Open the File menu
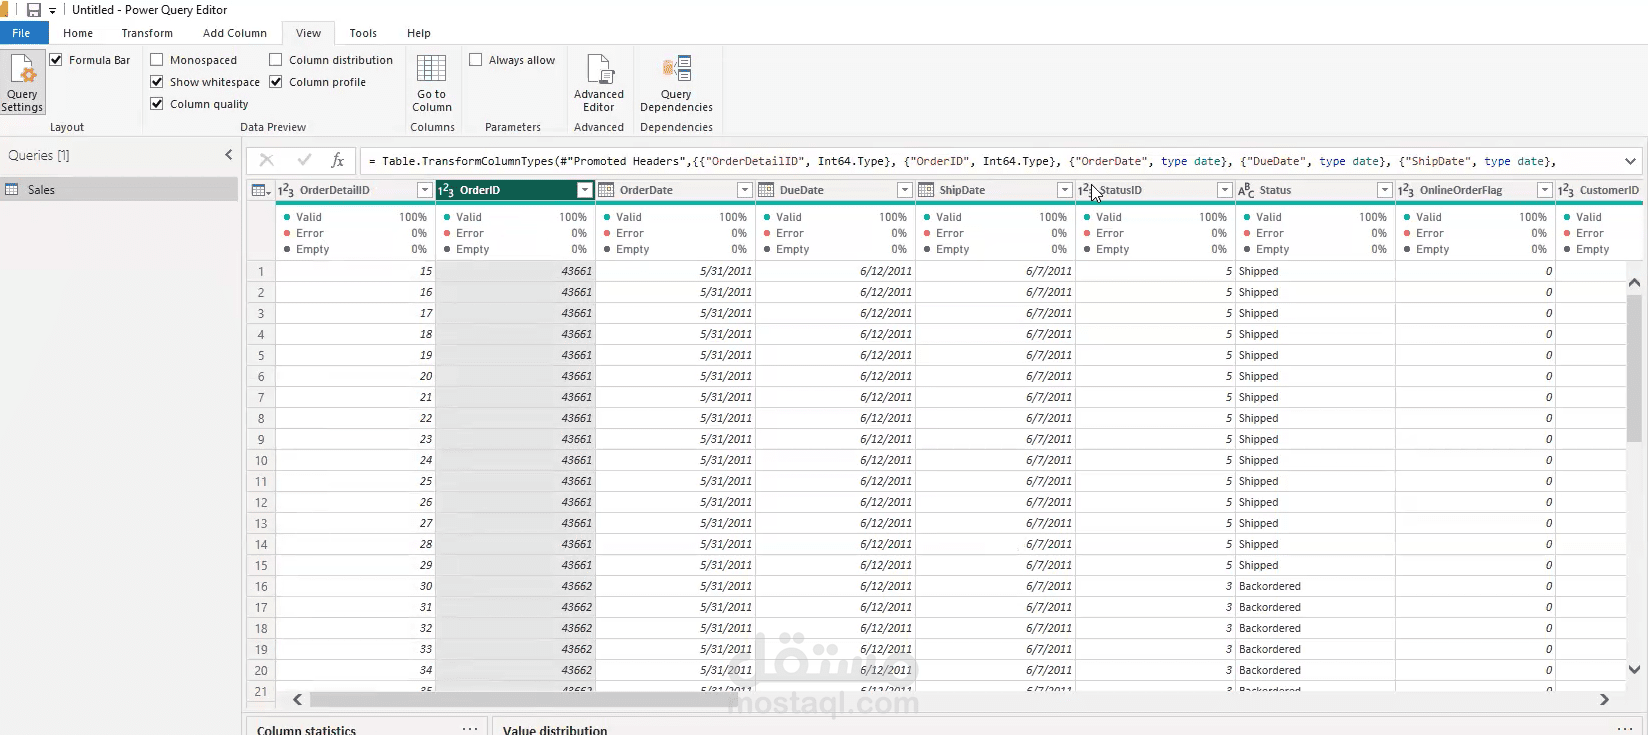Viewport: 1648px width, 735px height. (22, 33)
